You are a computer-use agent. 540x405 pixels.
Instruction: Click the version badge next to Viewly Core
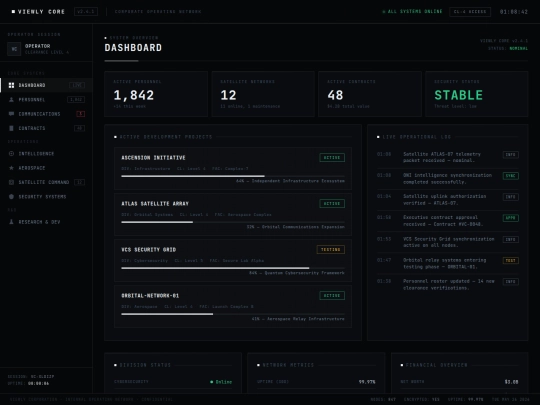coord(86,11)
